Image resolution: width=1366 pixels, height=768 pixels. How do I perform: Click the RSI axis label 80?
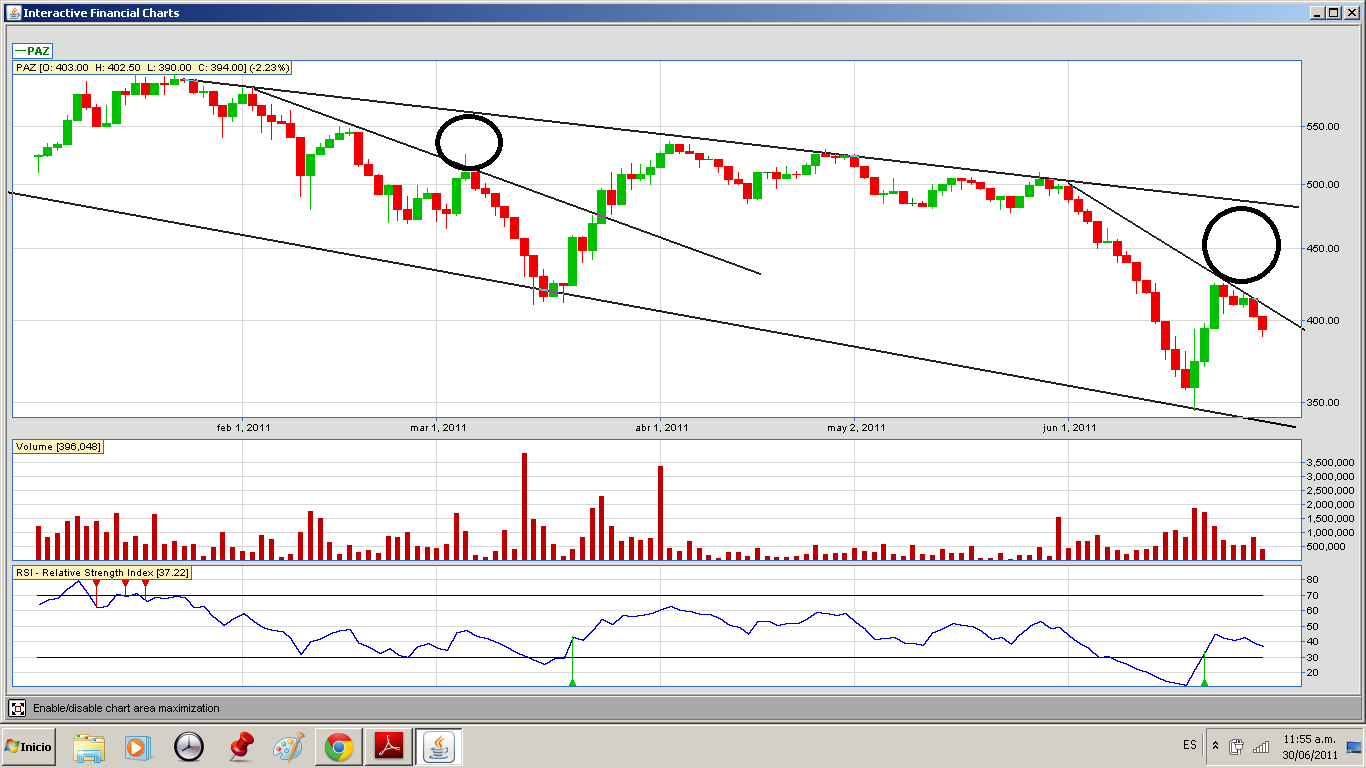tap(1312, 580)
